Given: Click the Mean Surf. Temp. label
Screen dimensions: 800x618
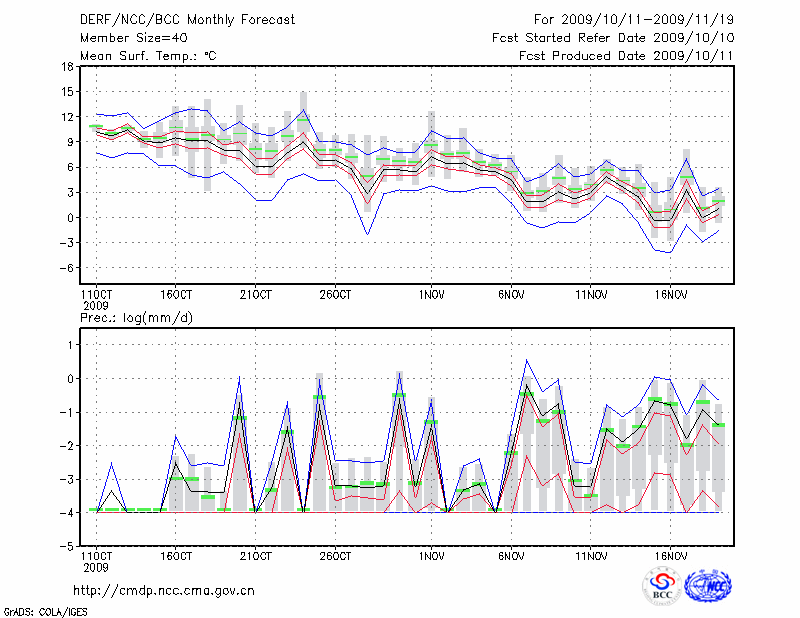Looking at the screenshot, I should [148, 56].
